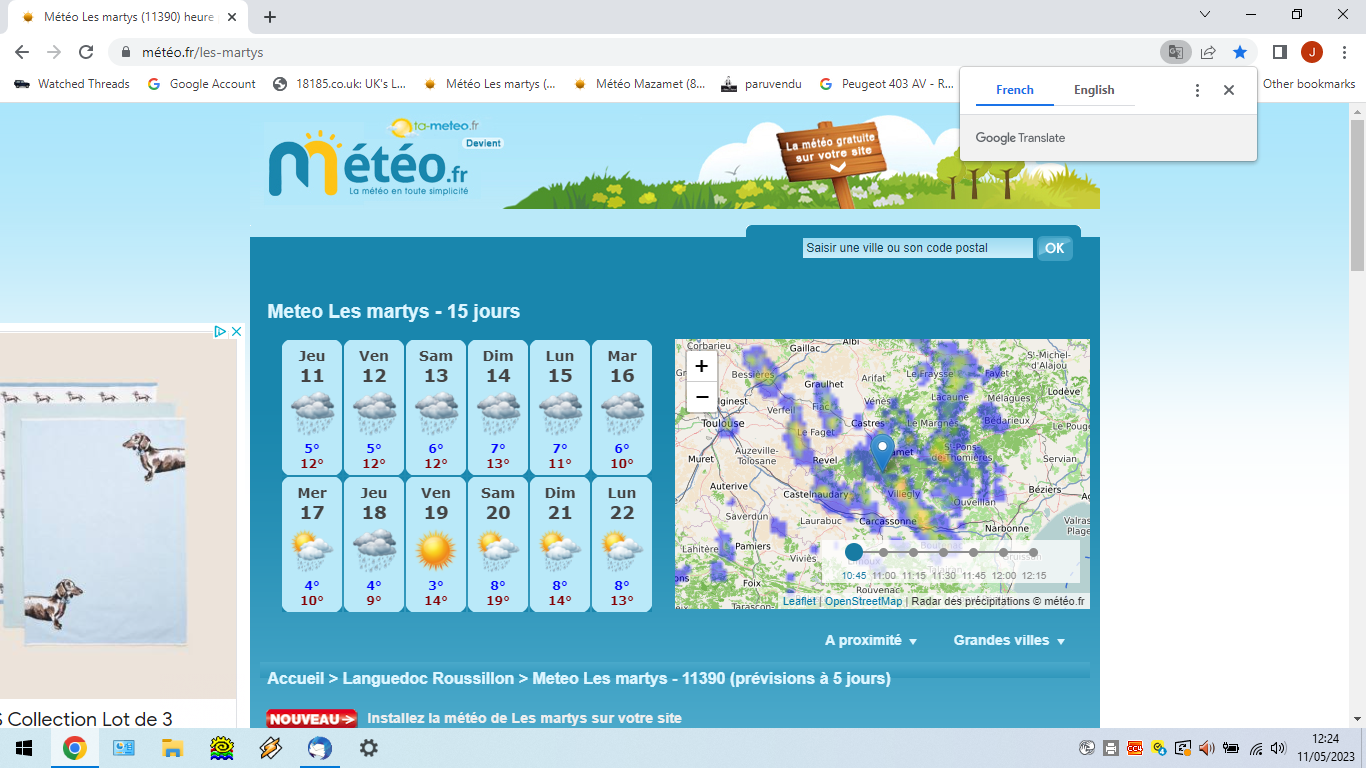The height and width of the screenshot is (768, 1366).
Task: Close the Google Translate popup
Action: click(x=1229, y=90)
